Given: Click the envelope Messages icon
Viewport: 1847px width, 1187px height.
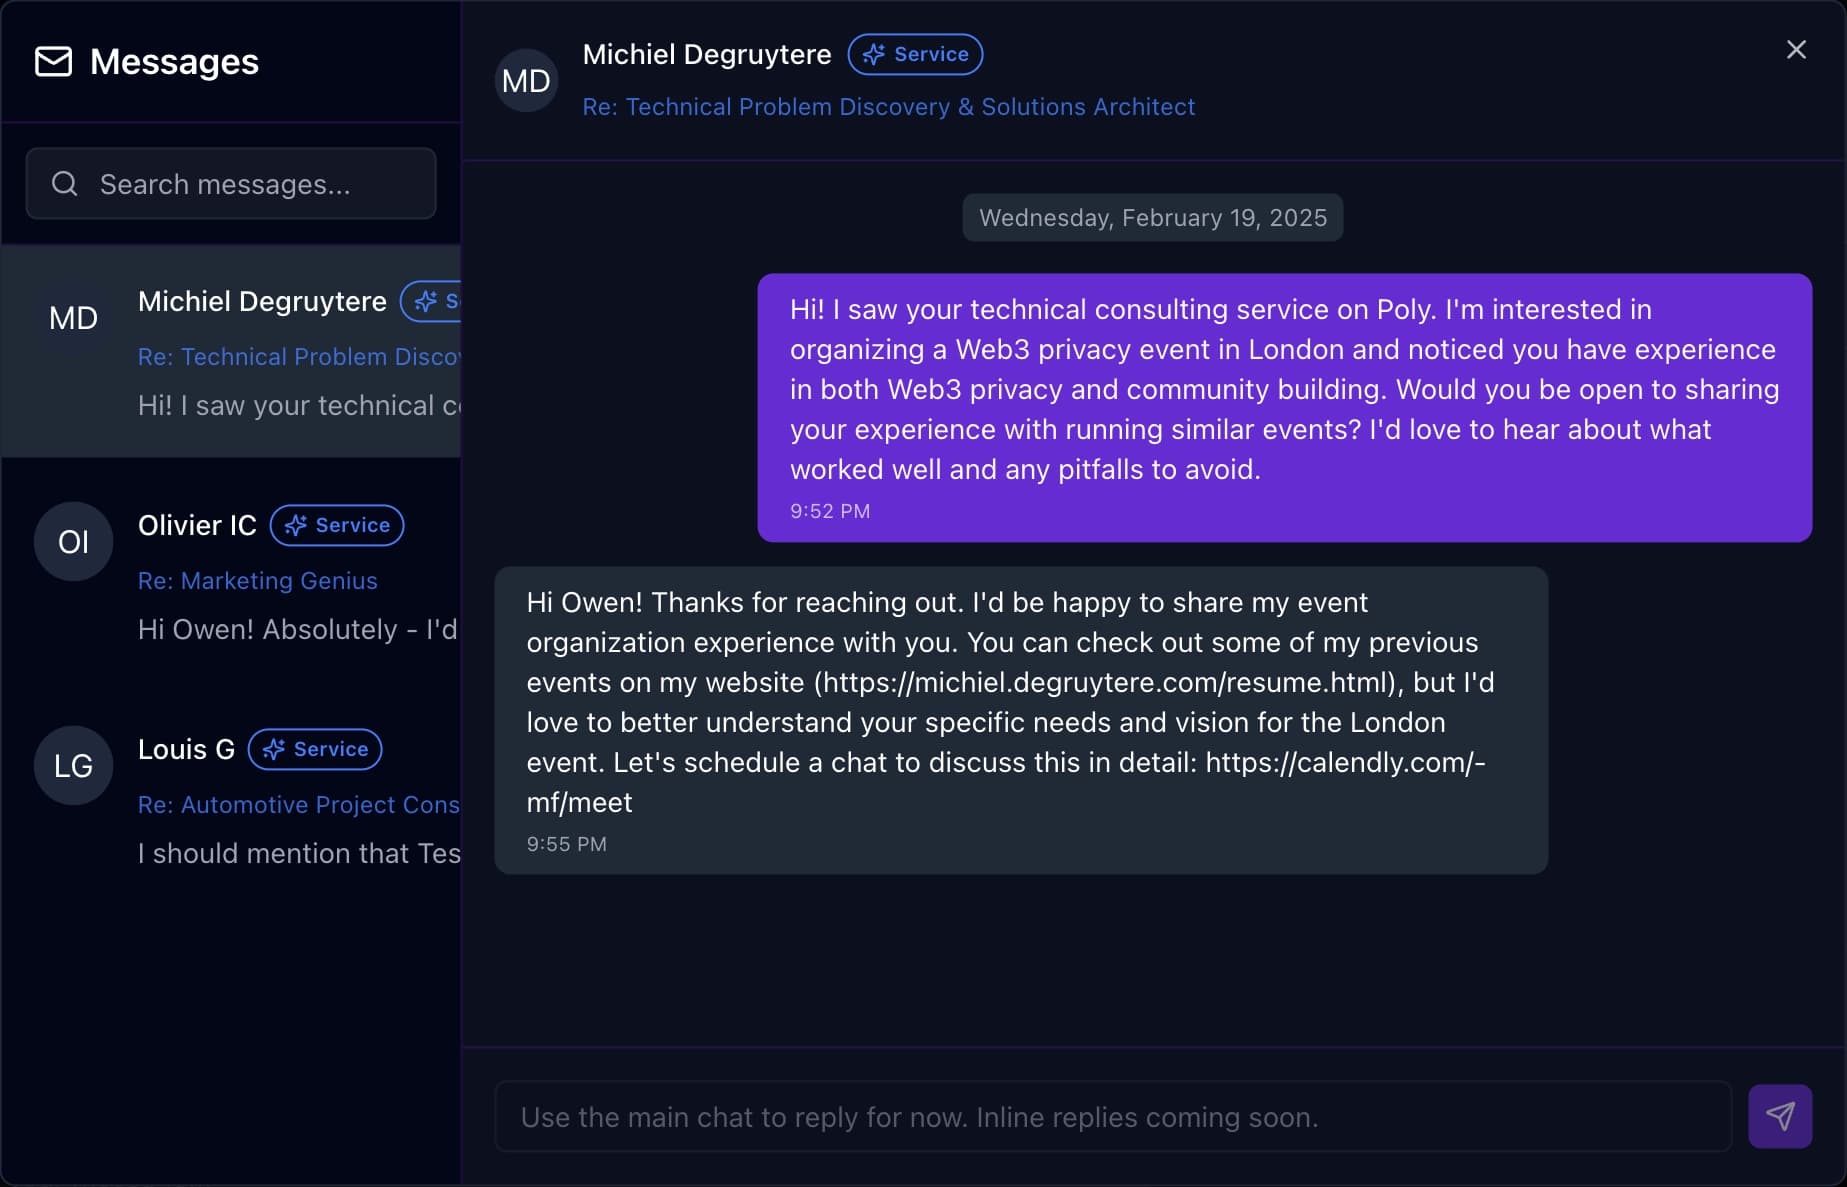Looking at the screenshot, I should tap(54, 62).
